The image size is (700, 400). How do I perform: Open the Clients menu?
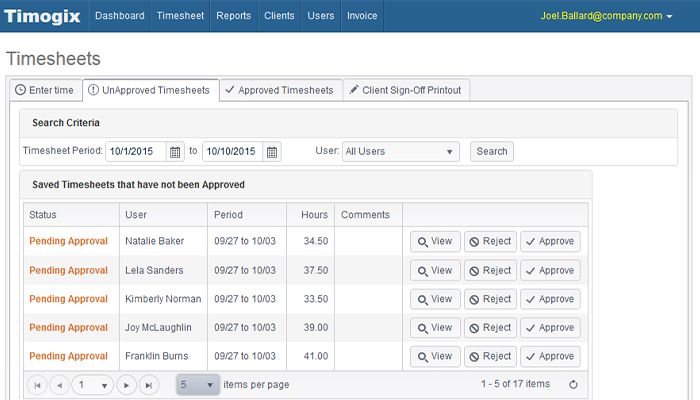tap(279, 16)
